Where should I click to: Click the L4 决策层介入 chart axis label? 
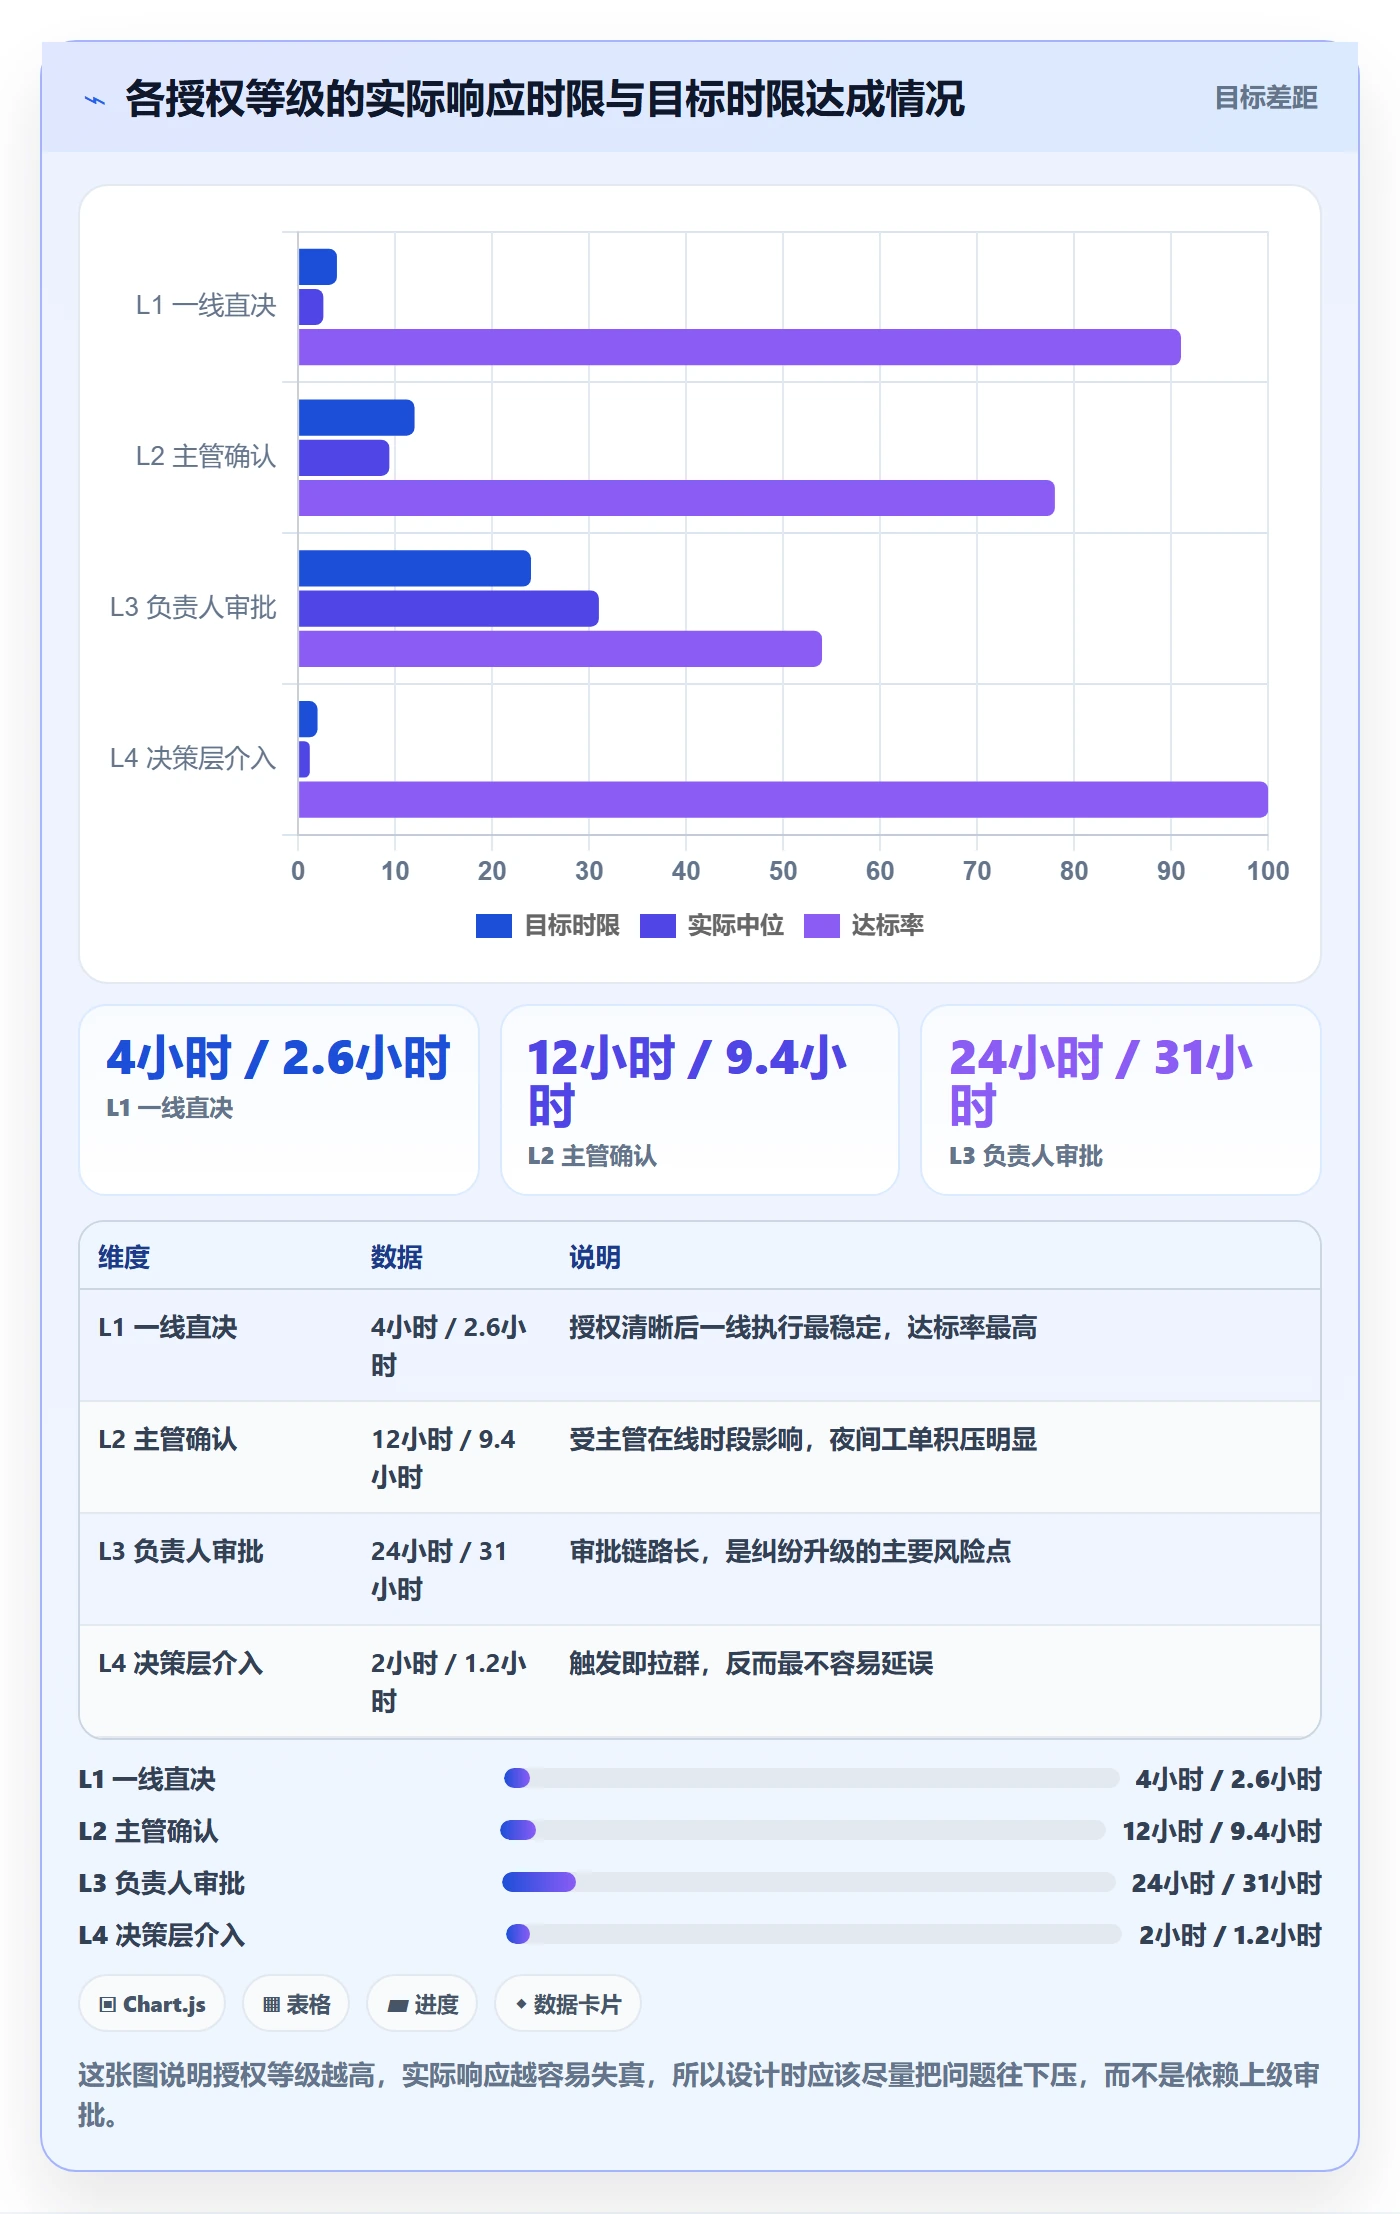(193, 758)
